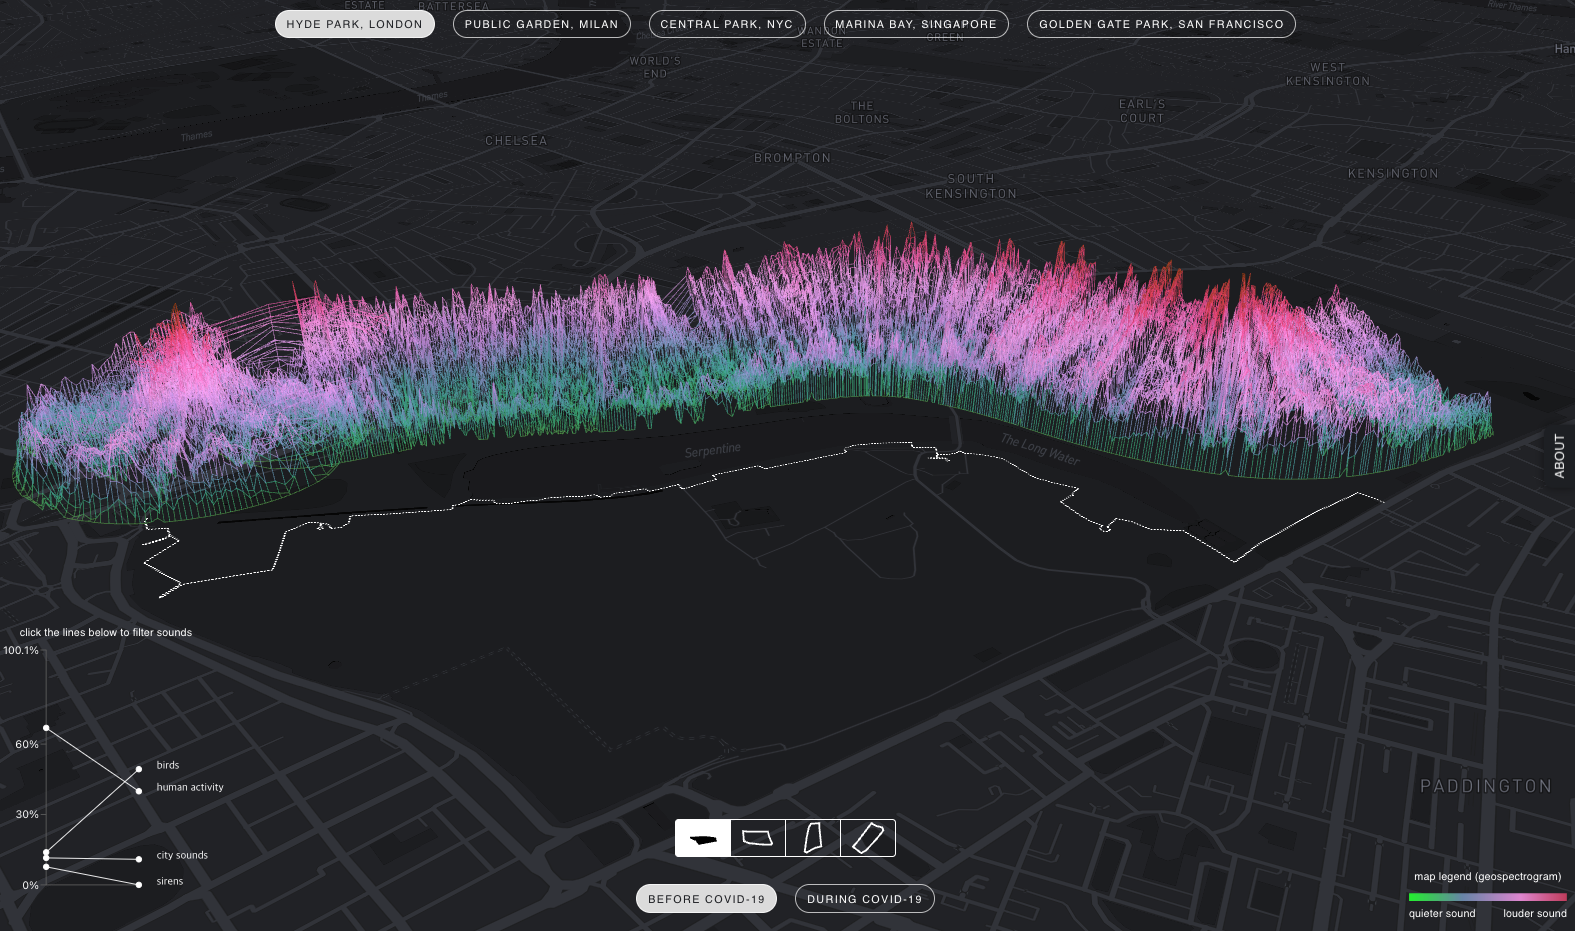1575x931 pixels.
Task: Switch to Marina Bay, Singapore
Action: [x=916, y=24]
